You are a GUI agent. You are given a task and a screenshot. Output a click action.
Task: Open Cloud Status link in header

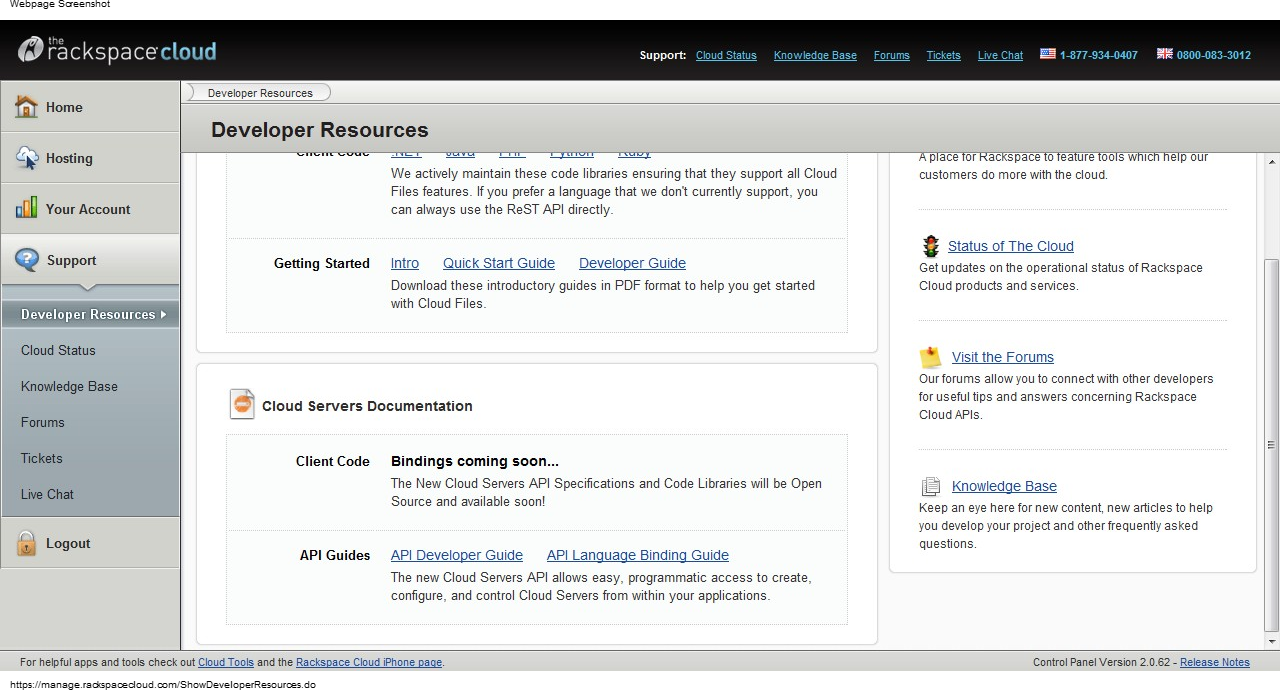[x=726, y=55]
